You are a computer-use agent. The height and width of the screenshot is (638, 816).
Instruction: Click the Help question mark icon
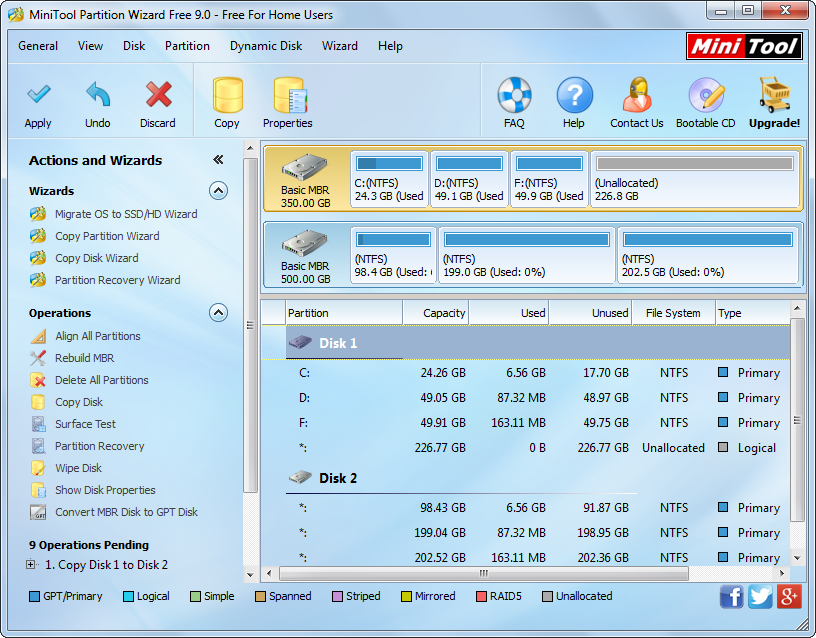point(574,95)
